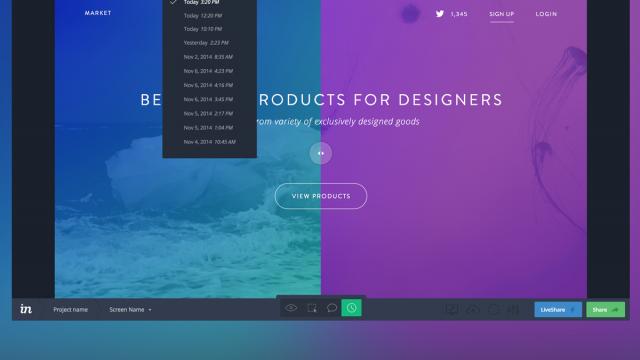Click the circular comparison slider handle
640x360 pixels.
pyautogui.click(x=320, y=153)
